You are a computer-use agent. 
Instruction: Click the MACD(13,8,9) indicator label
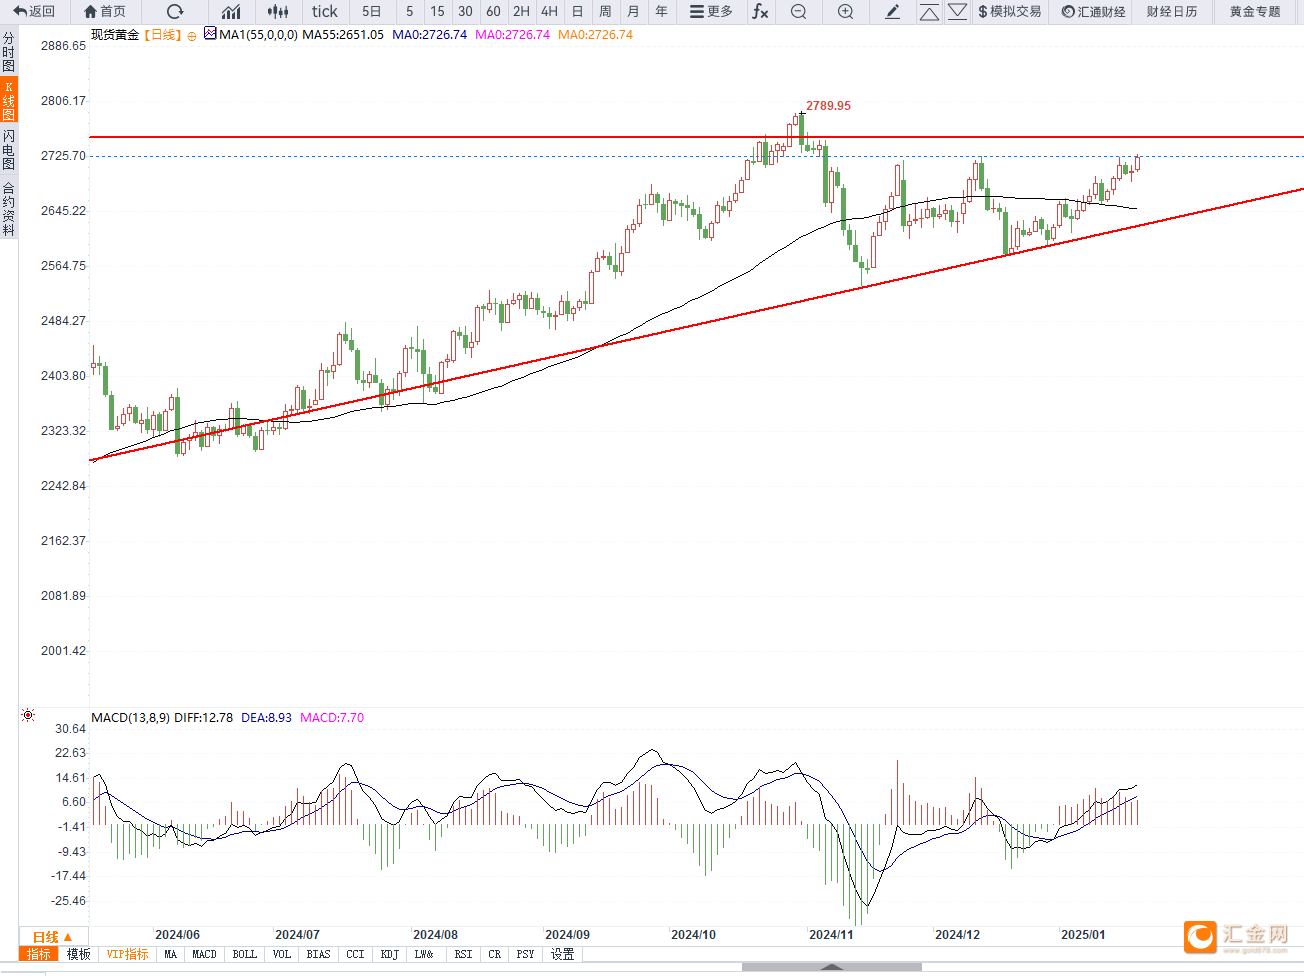tap(131, 717)
